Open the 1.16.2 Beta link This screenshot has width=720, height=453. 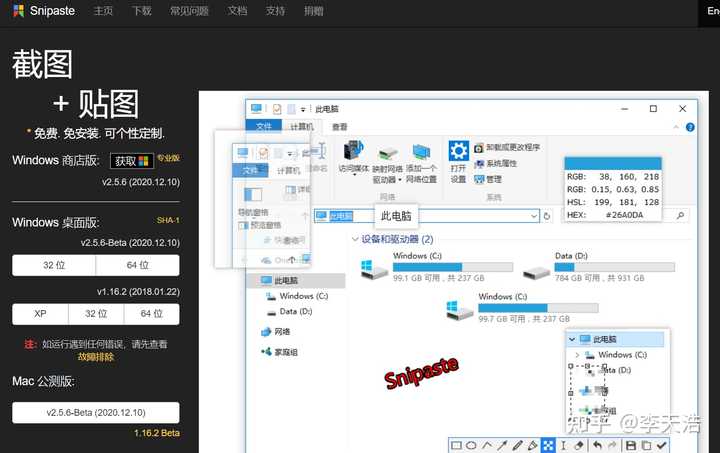tap(157, 433)
